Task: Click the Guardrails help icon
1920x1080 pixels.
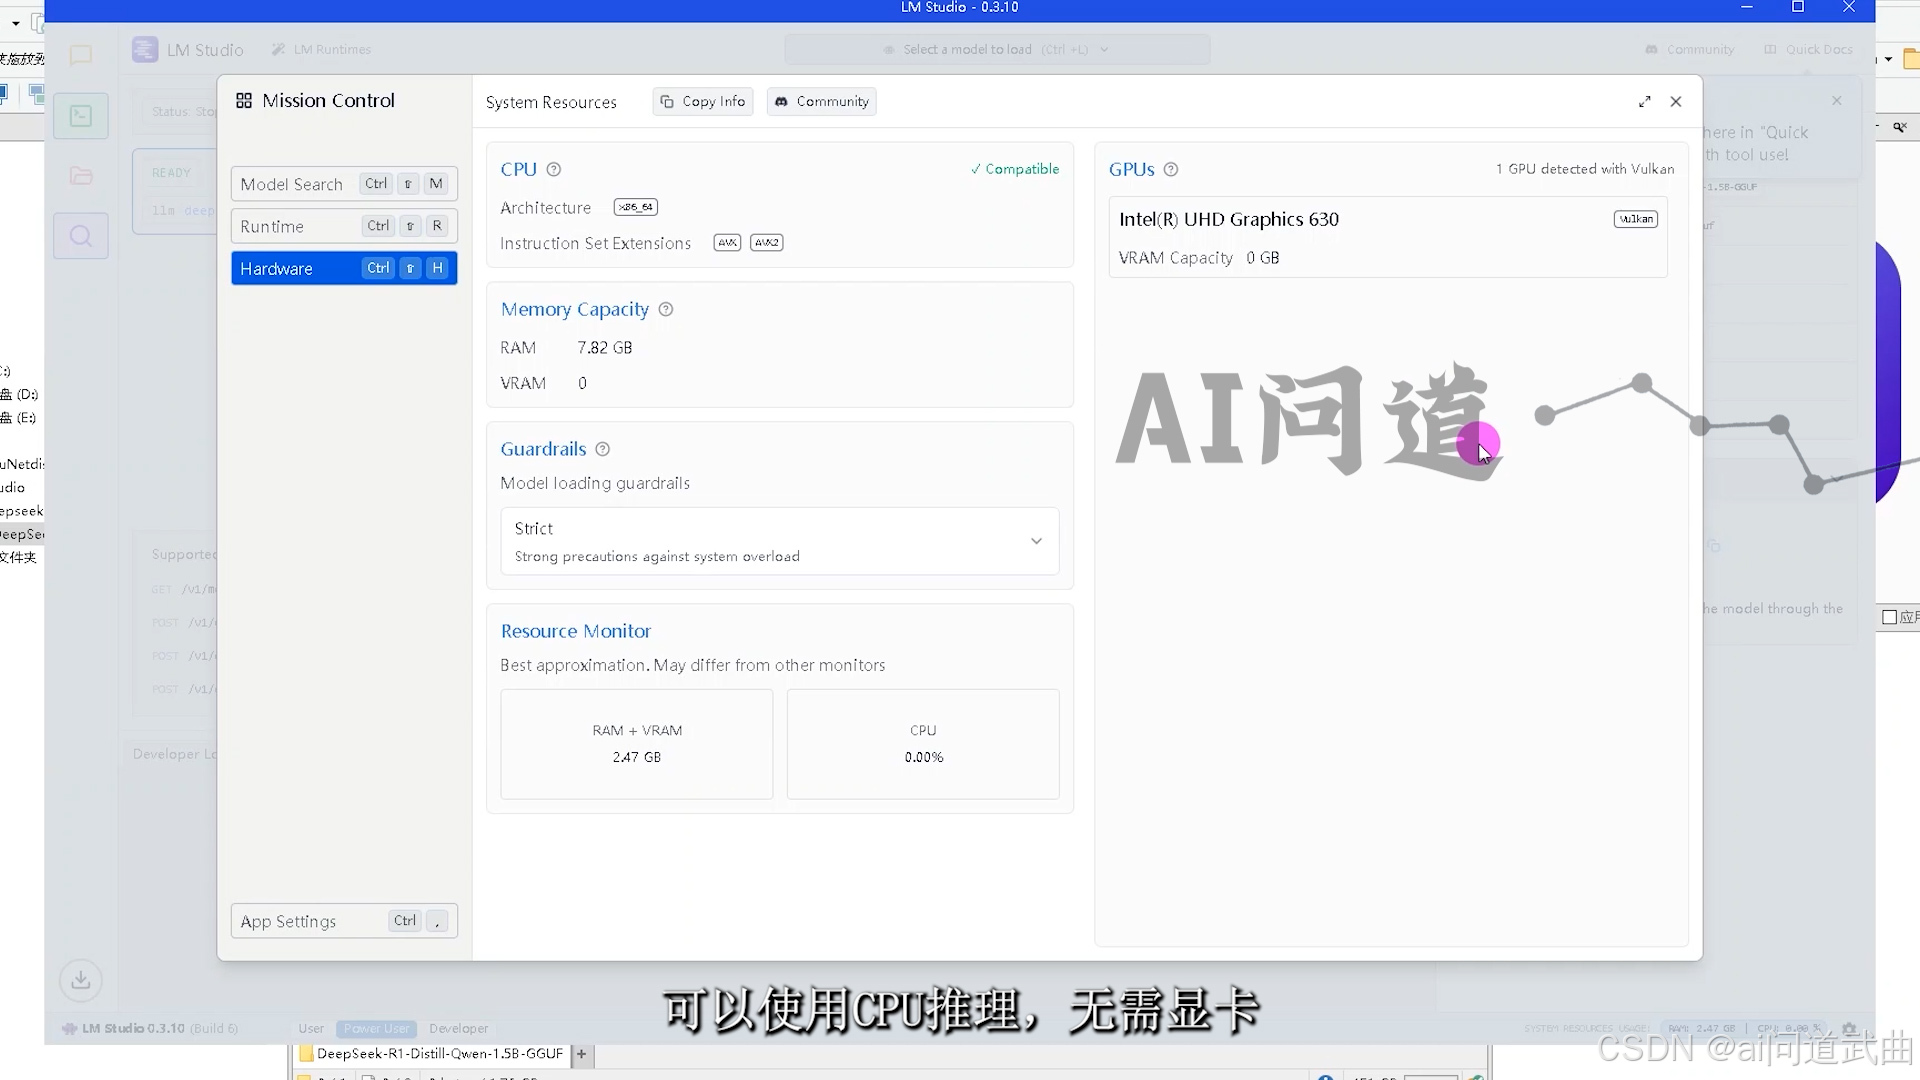Action: pyautogui.click(x=602, y=450)
